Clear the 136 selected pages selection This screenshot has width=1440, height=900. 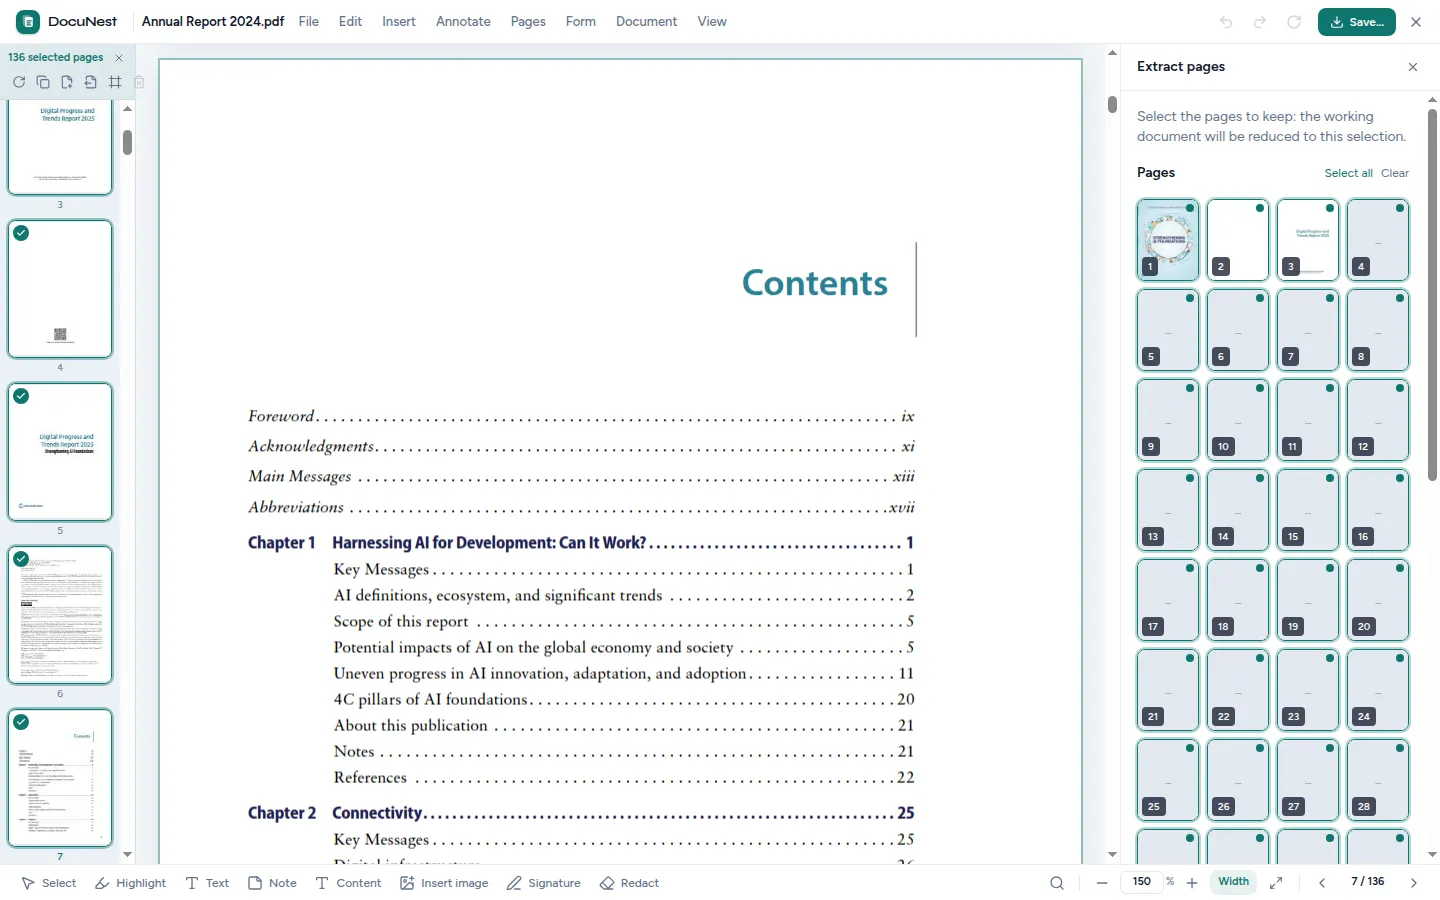119,58
